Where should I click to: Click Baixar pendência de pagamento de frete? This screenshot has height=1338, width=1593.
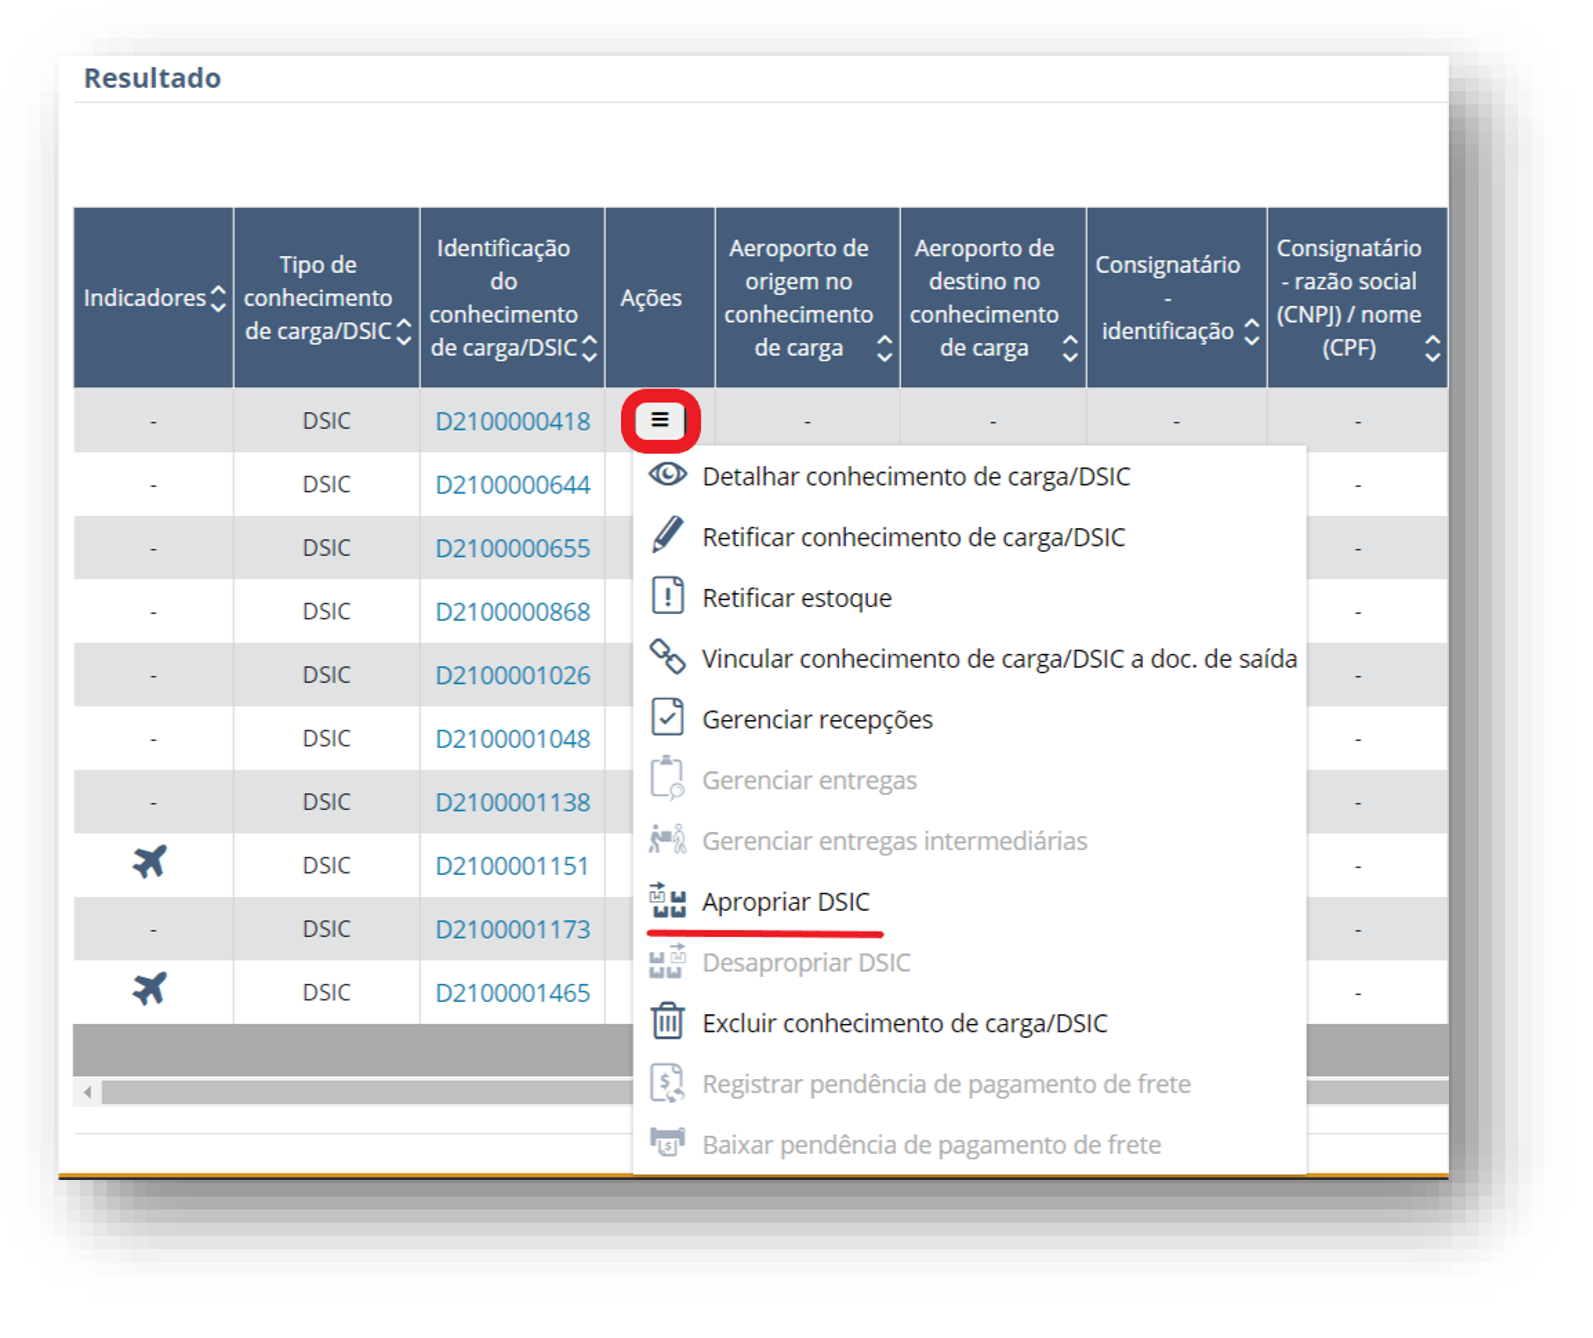[x=931, y=1145]
